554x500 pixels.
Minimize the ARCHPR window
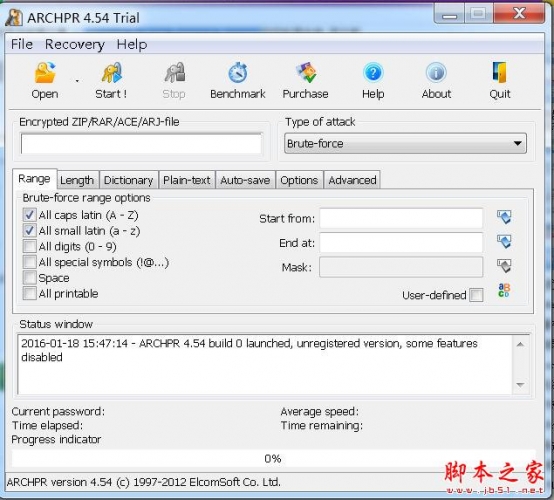tap(450, 15)
